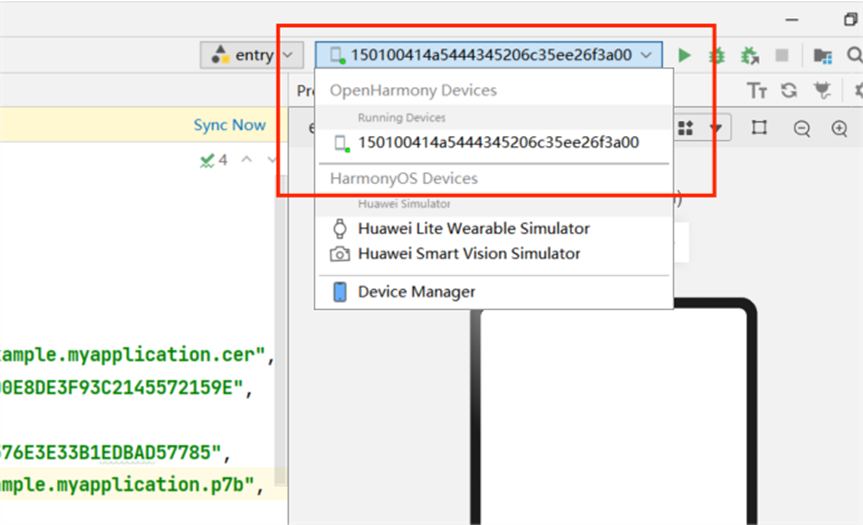Click the code text 'mple.myapplication.p7b'
Screen dimensions: 863x525
pos(122,485)
